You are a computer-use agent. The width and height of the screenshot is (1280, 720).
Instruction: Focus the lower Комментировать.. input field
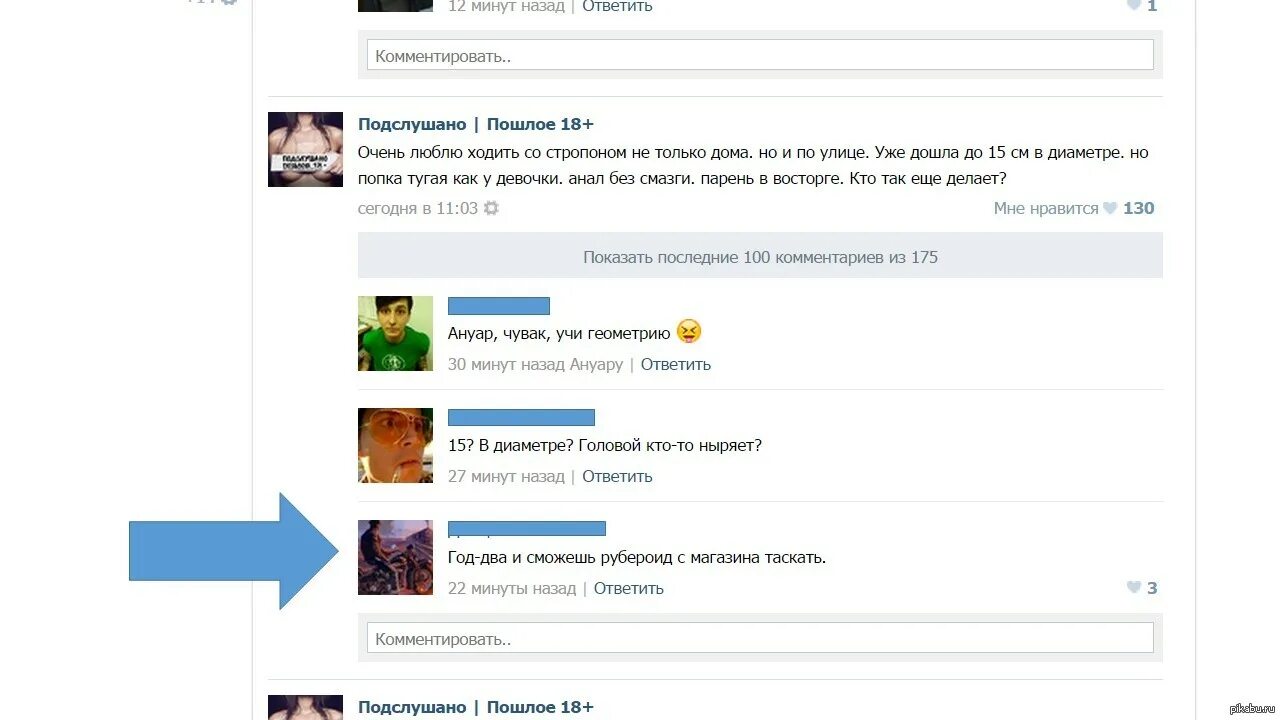760,638
